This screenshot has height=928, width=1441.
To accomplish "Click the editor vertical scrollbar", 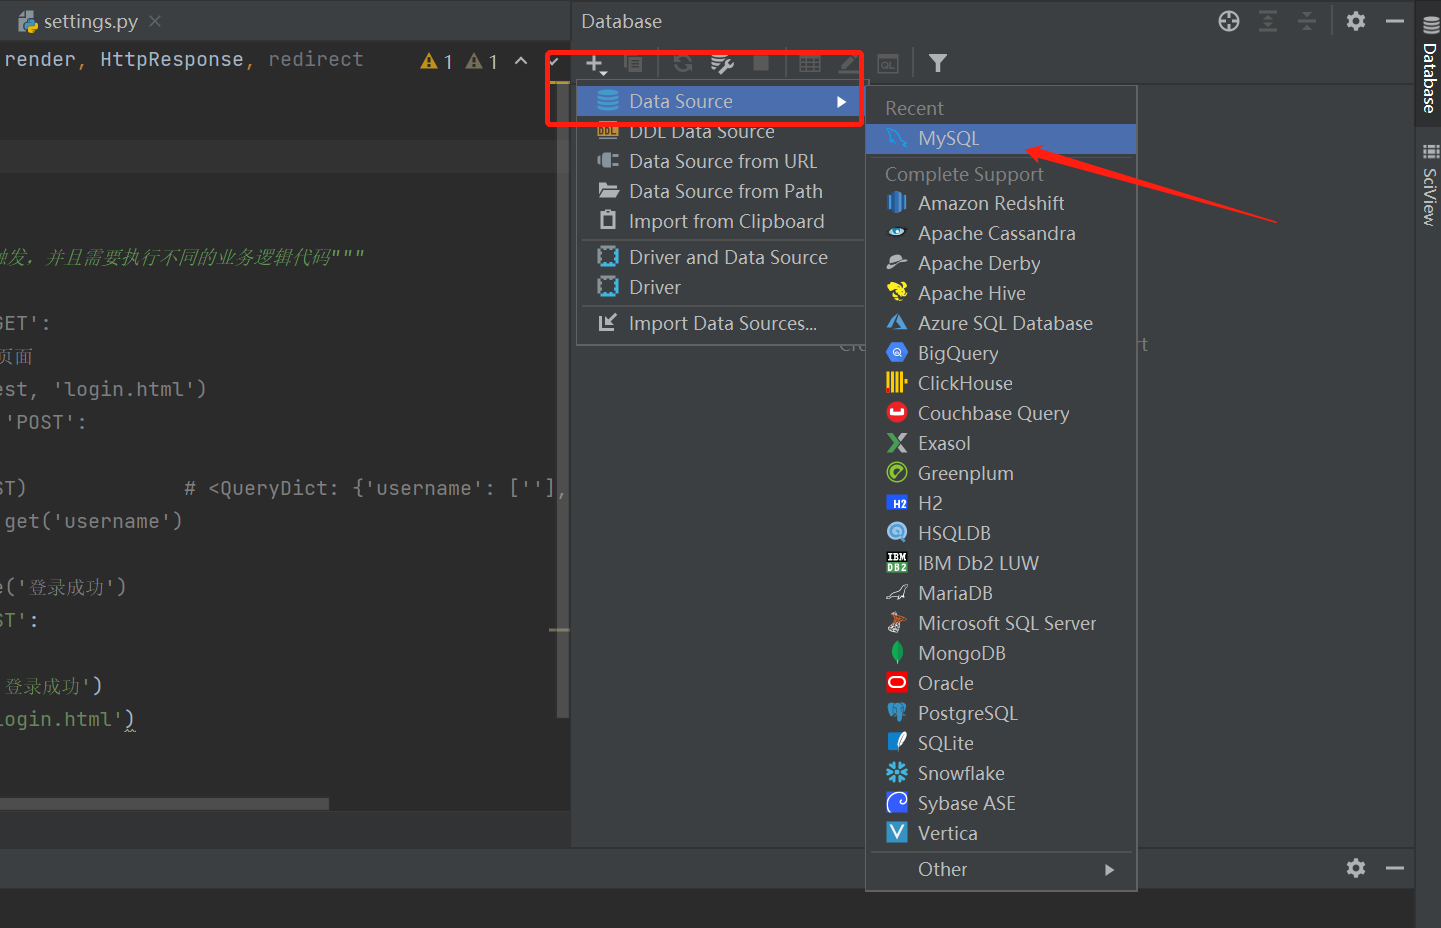I will tap(563, 400).
